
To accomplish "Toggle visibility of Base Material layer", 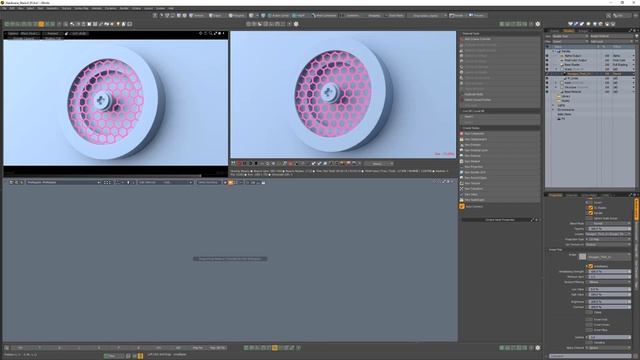I will [547, 91].
